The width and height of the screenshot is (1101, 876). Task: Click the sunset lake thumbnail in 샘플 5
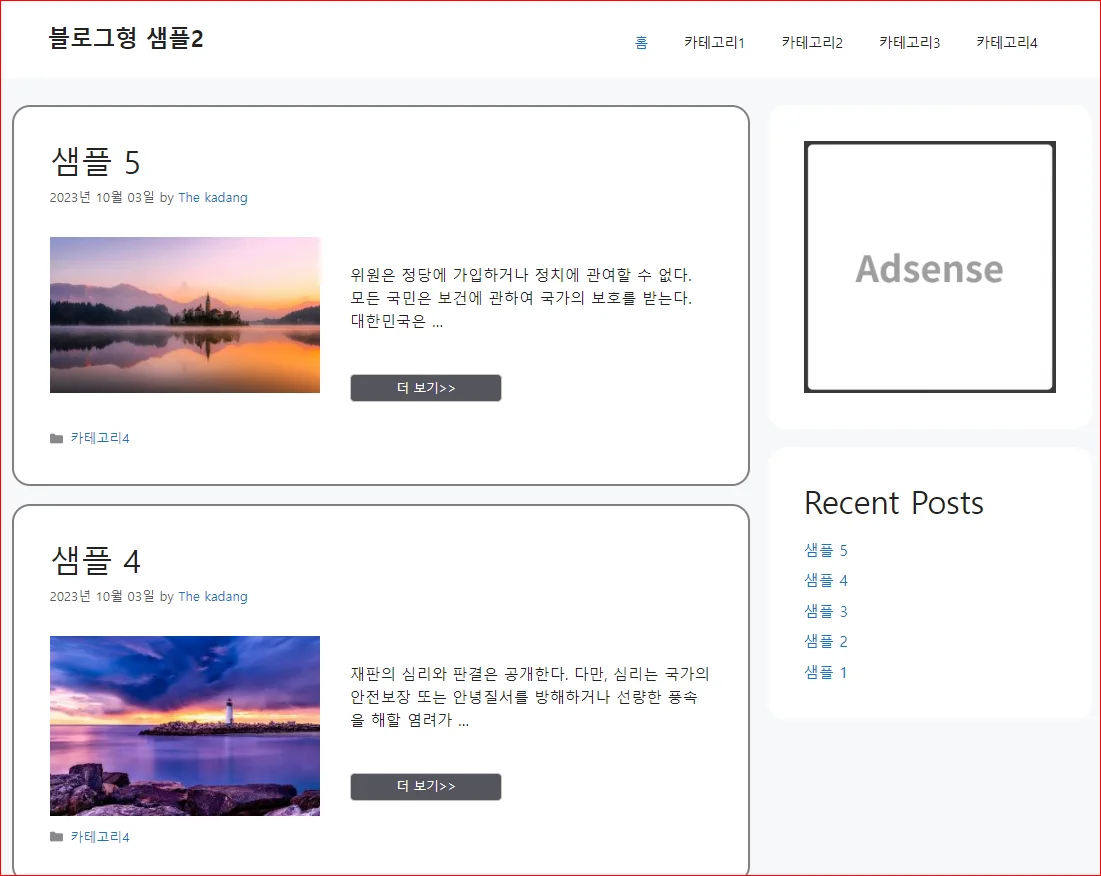(184, 314)
